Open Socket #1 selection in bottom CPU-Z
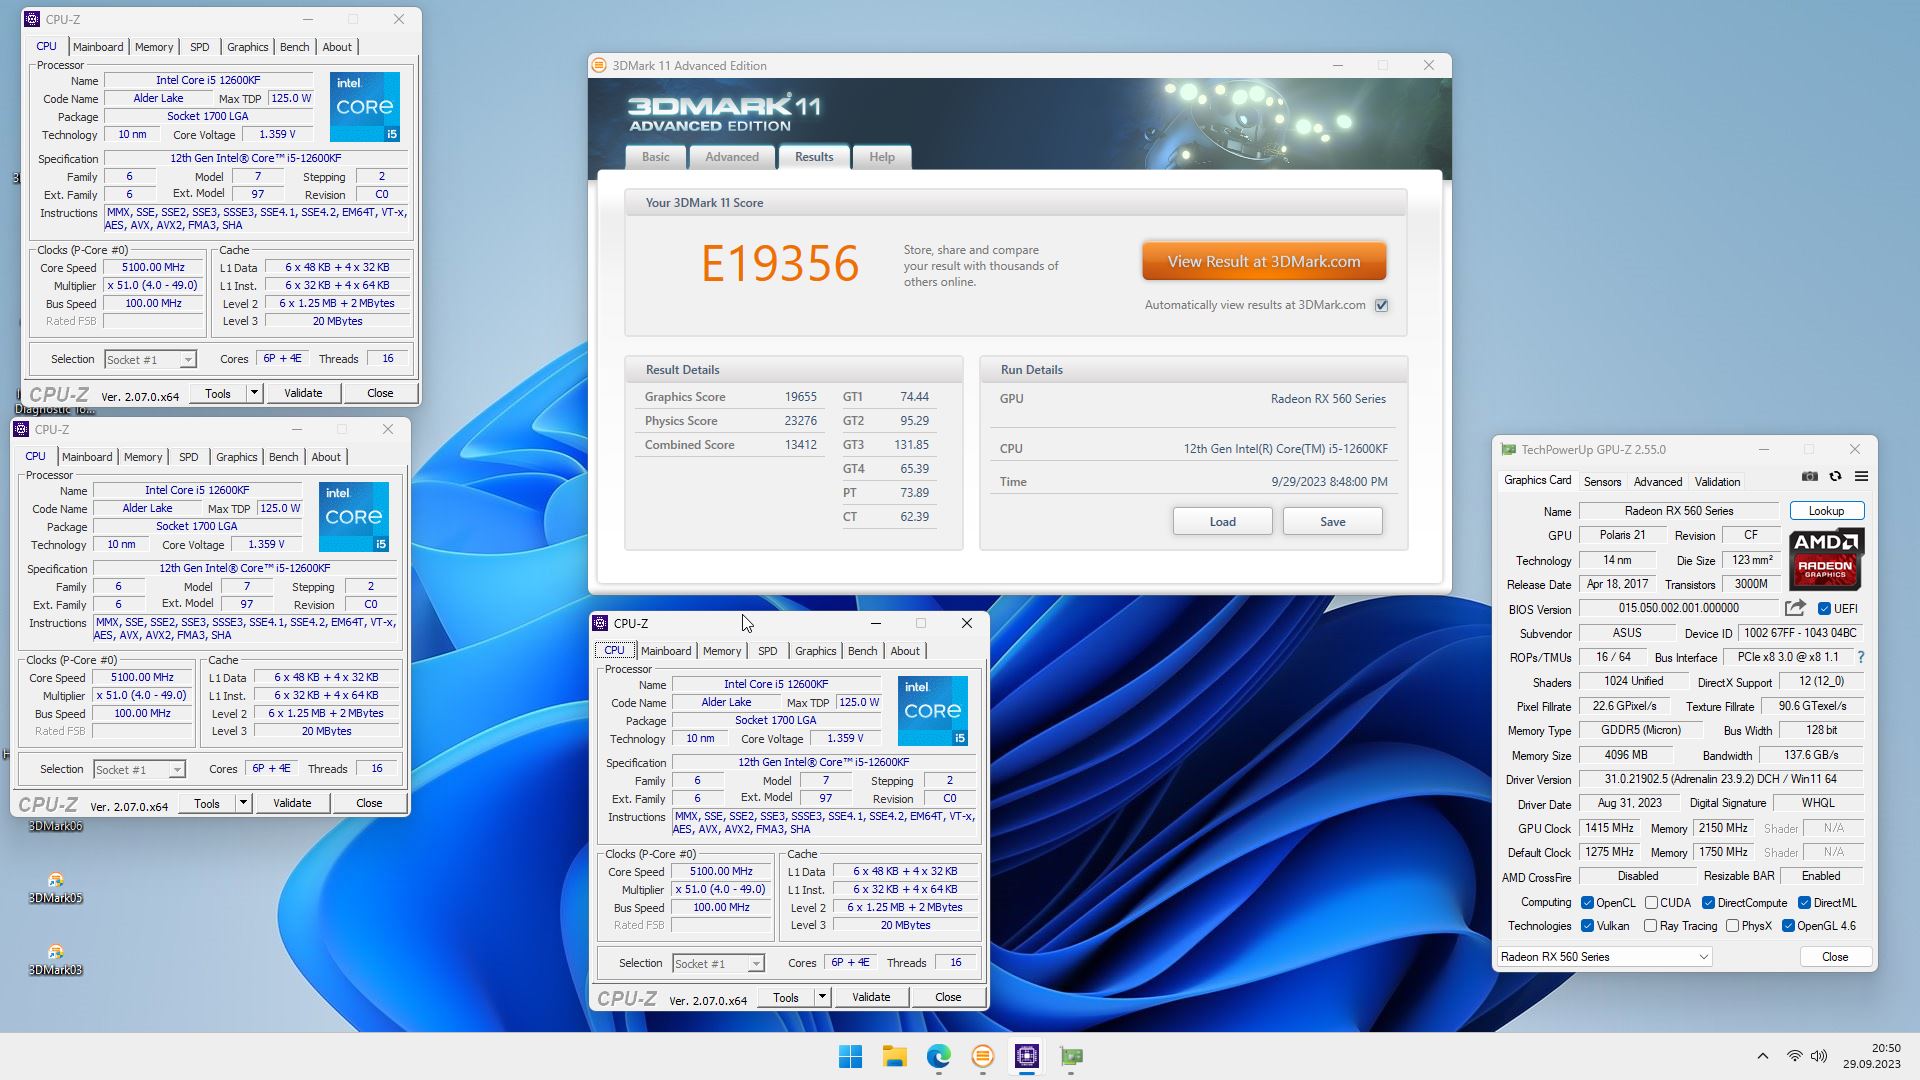Screen dimensions: 1920x1080 pos(718,964)
